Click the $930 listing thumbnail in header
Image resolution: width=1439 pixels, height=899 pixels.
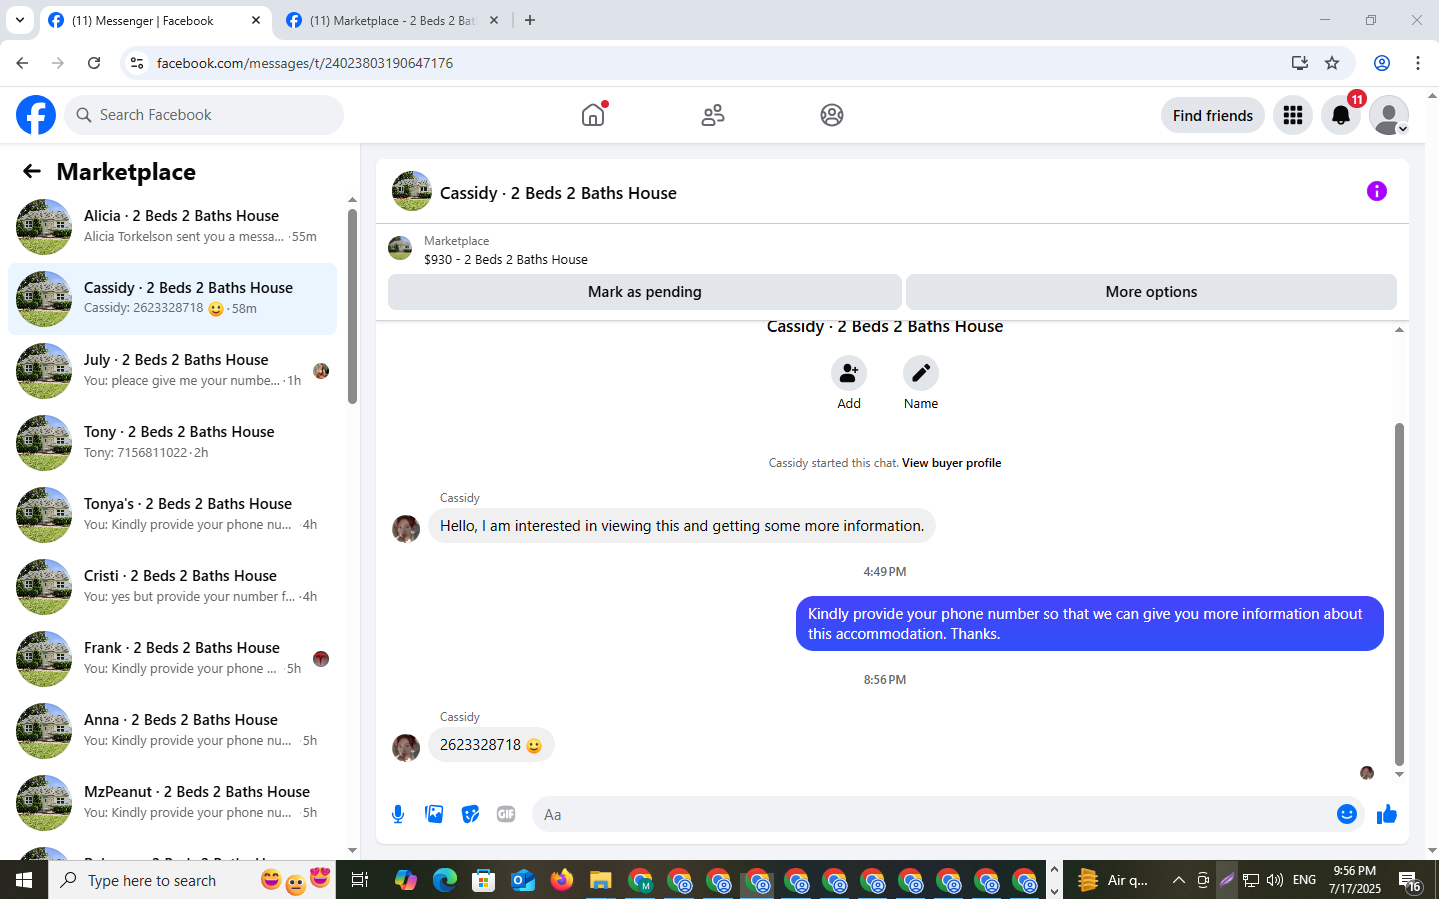(x=400, y=248)
